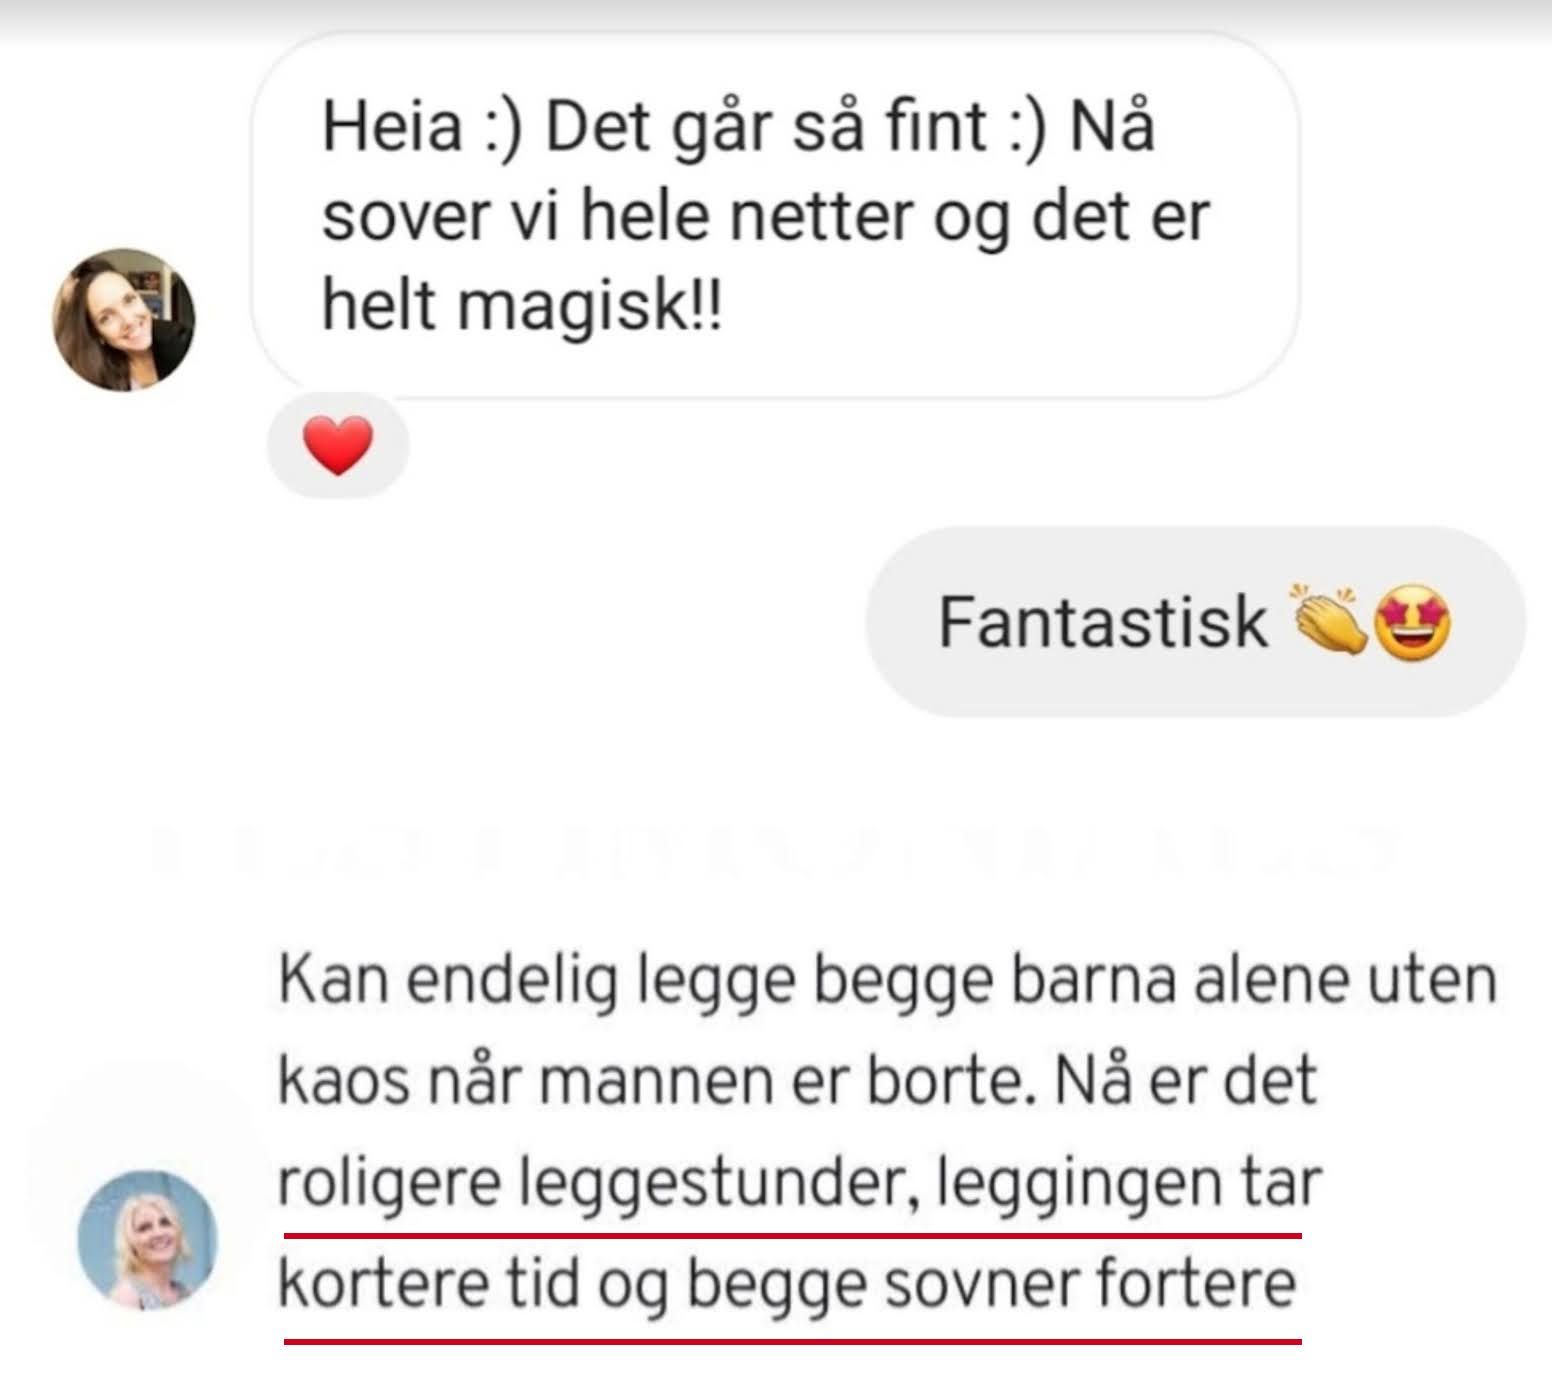Click the faded blurred text above testimonial

pyautogui.click(x=776, y=850)
